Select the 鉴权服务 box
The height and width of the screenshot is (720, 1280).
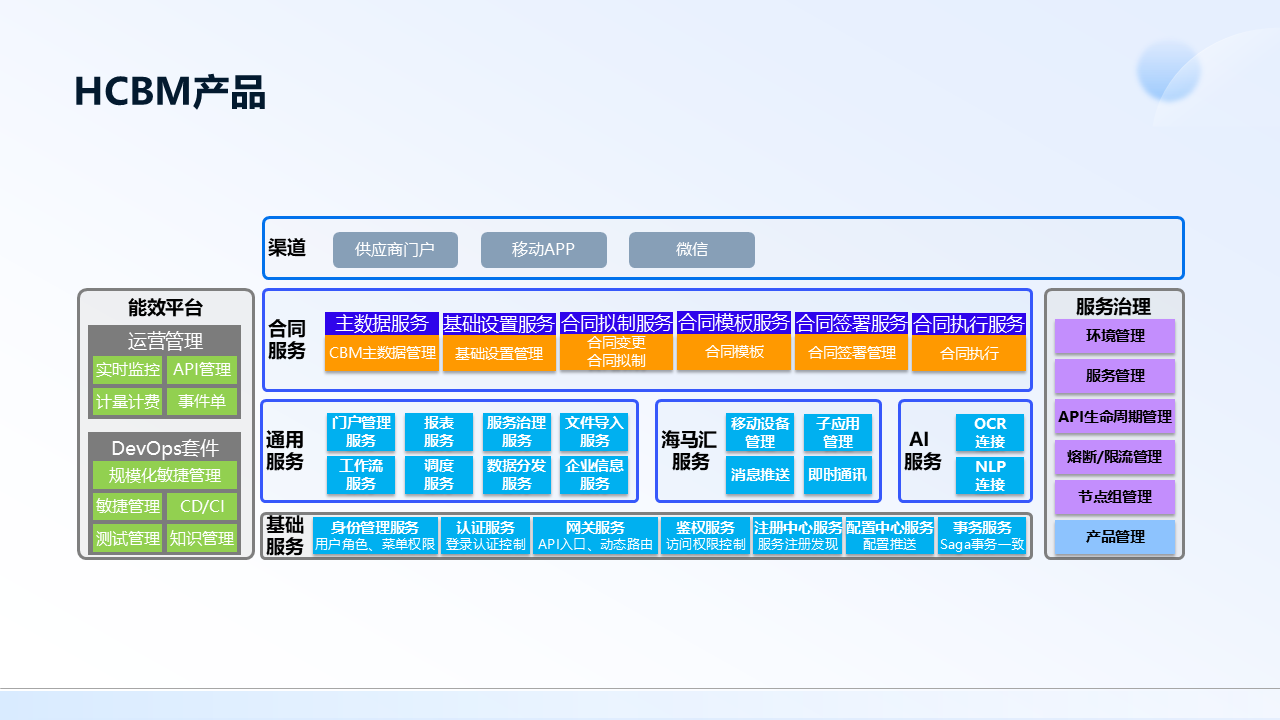point(706,536)
